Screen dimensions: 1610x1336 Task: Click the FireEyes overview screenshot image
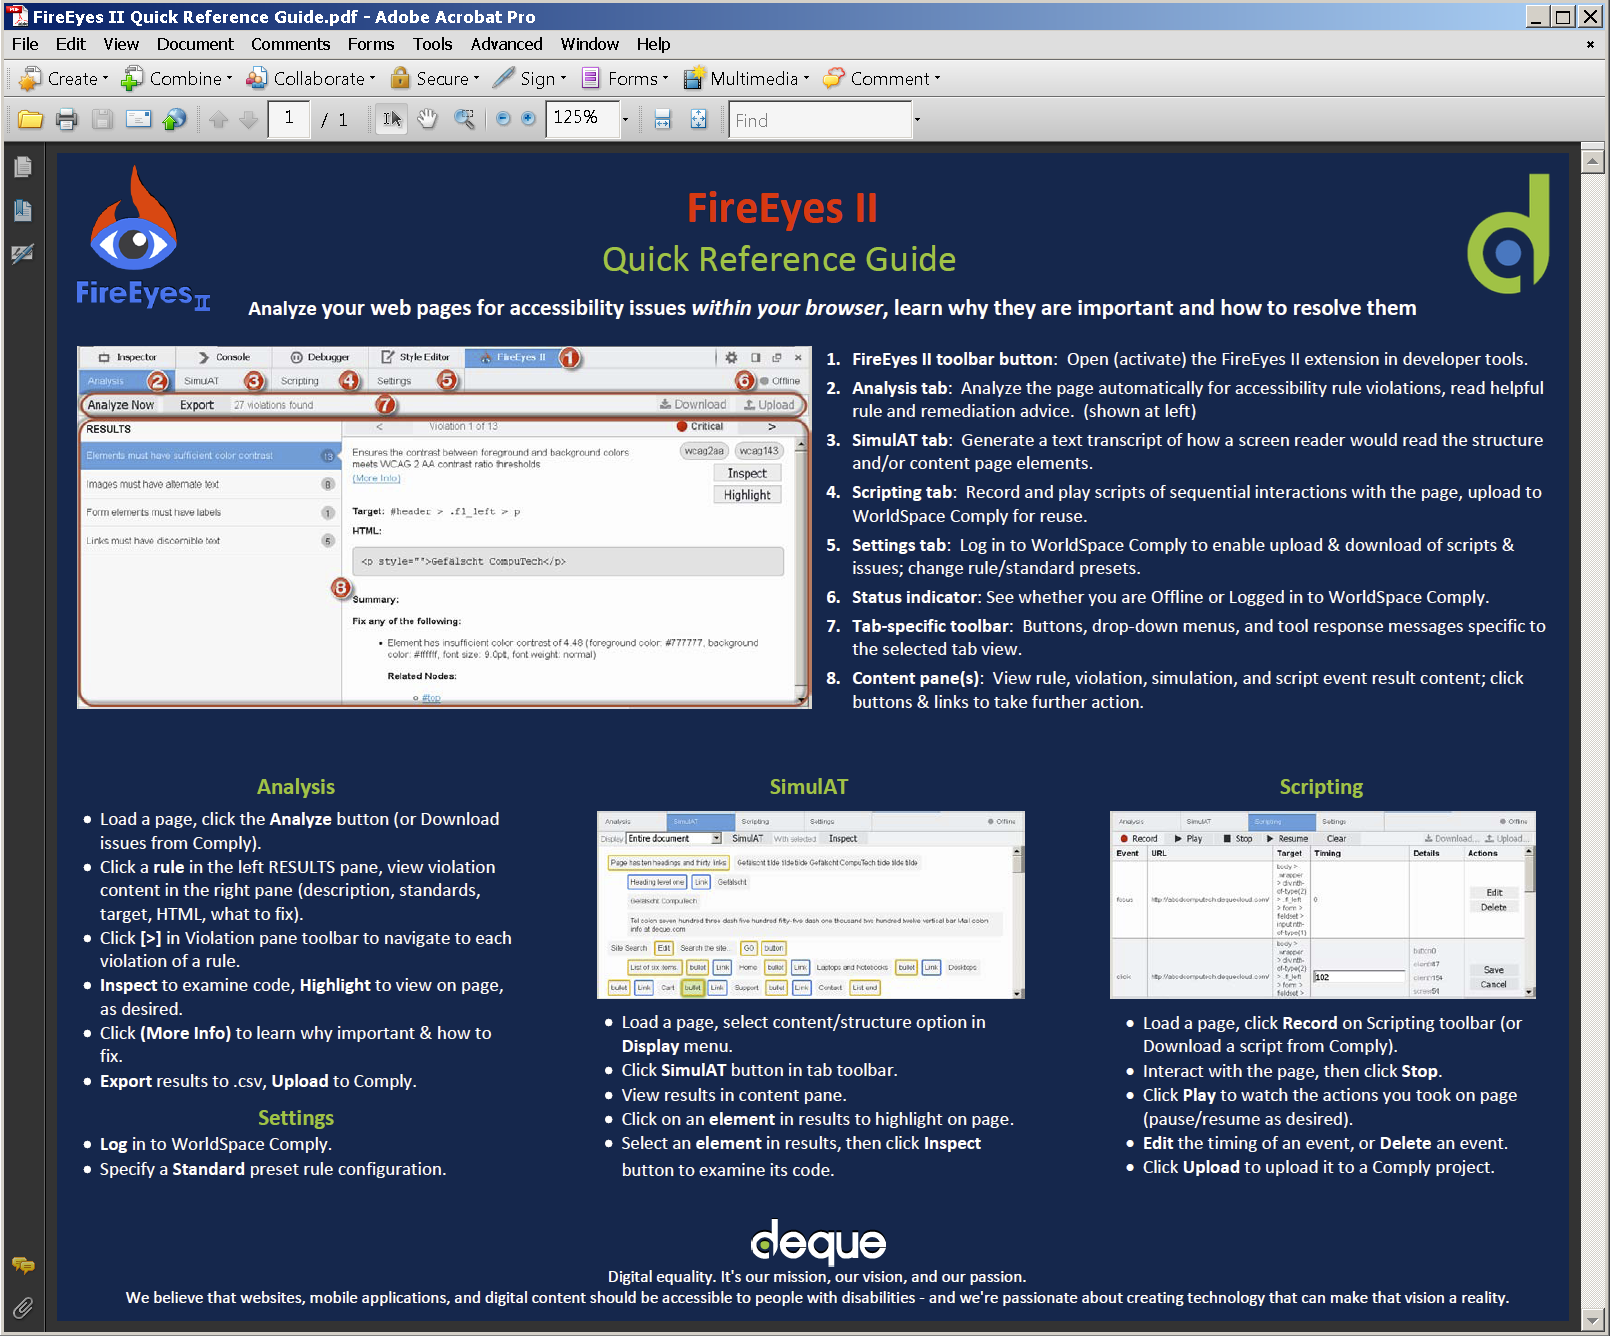(444, 527)
